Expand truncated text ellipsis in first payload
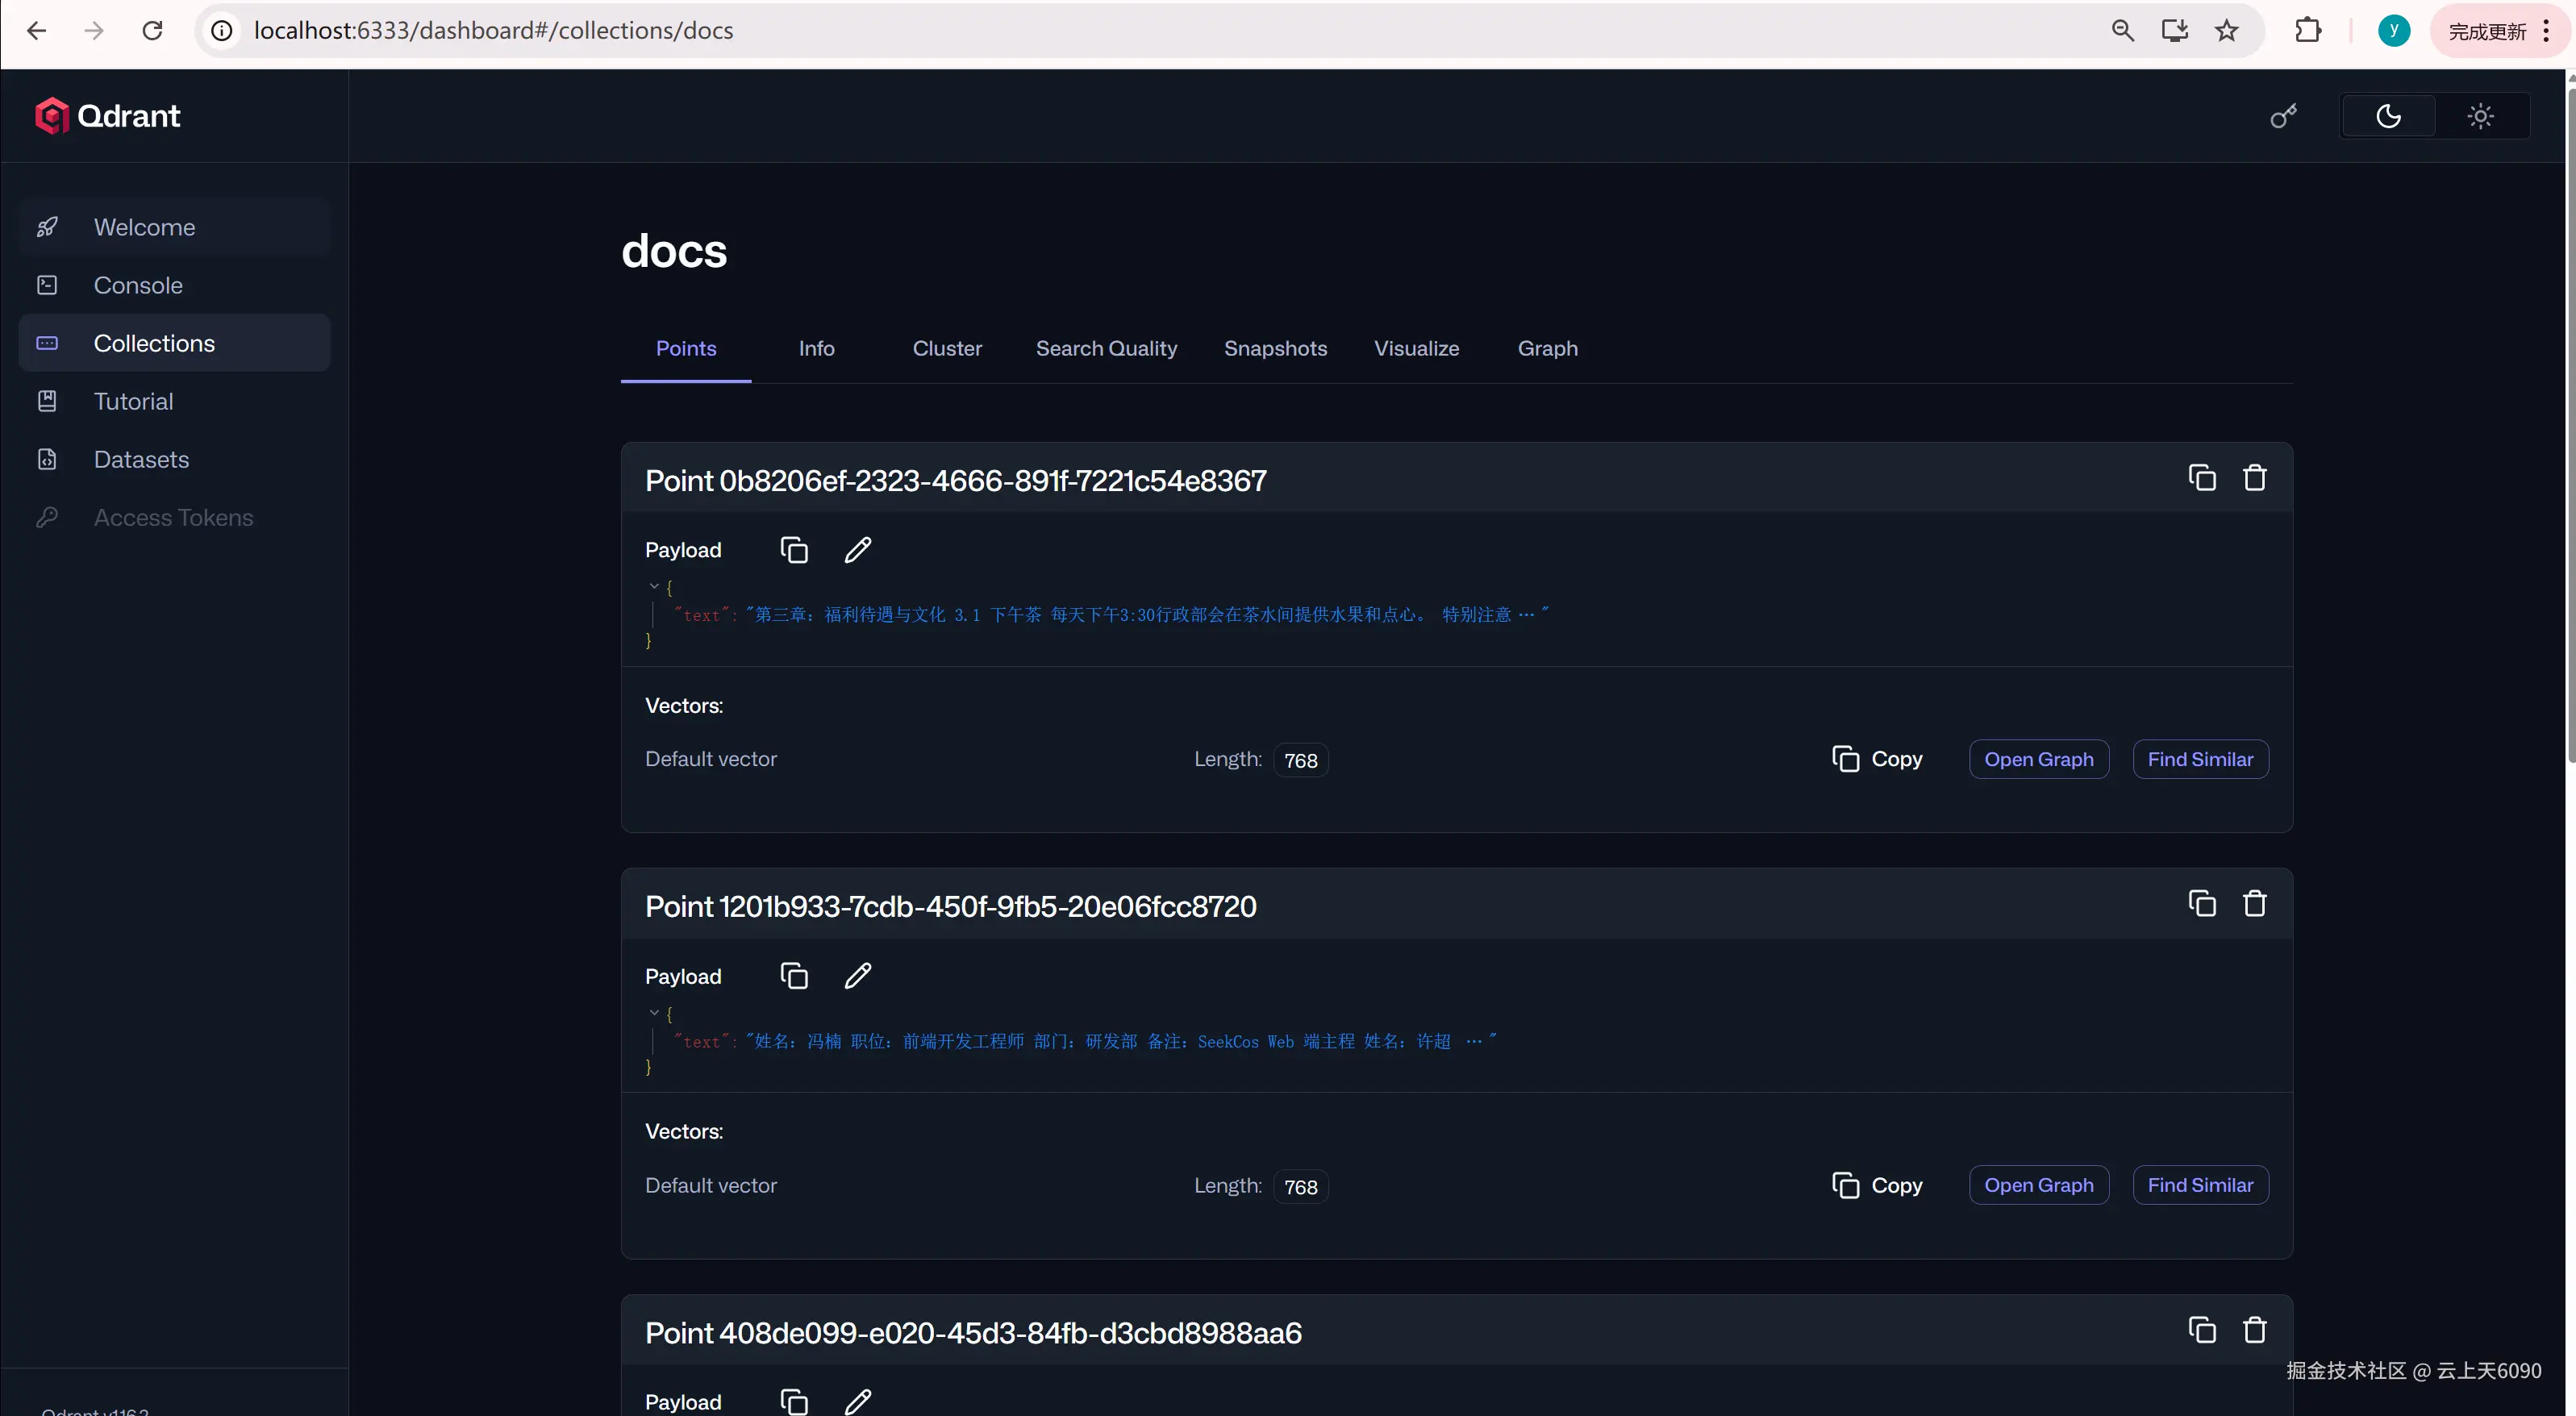Screen dimensions: 2576x1416 click(1526, 614)
